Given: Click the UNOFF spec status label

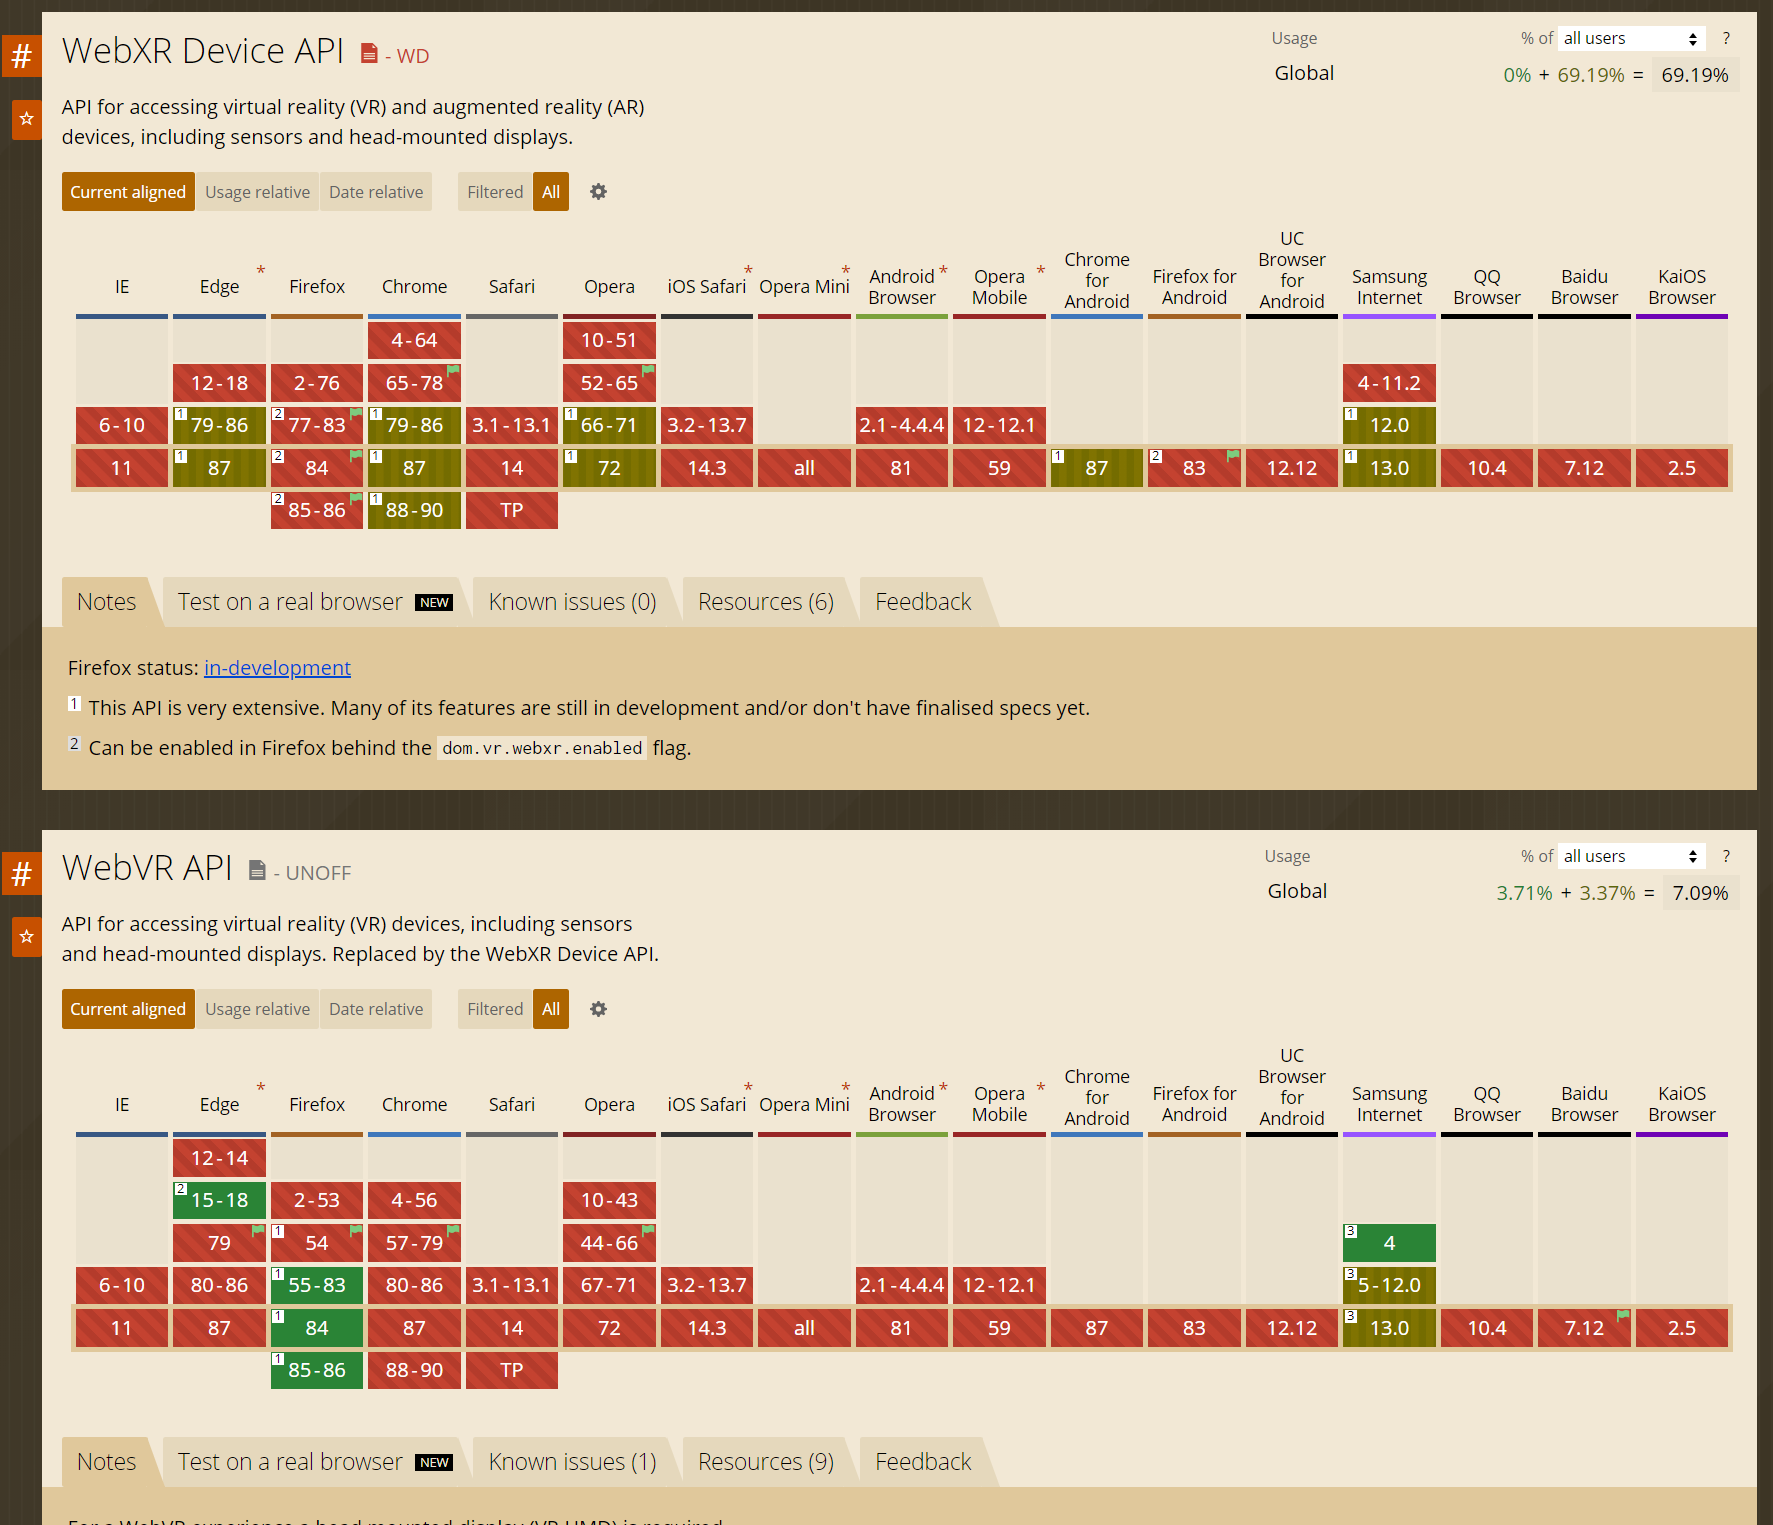Looking at the screenshot, I should click(318, 873).
